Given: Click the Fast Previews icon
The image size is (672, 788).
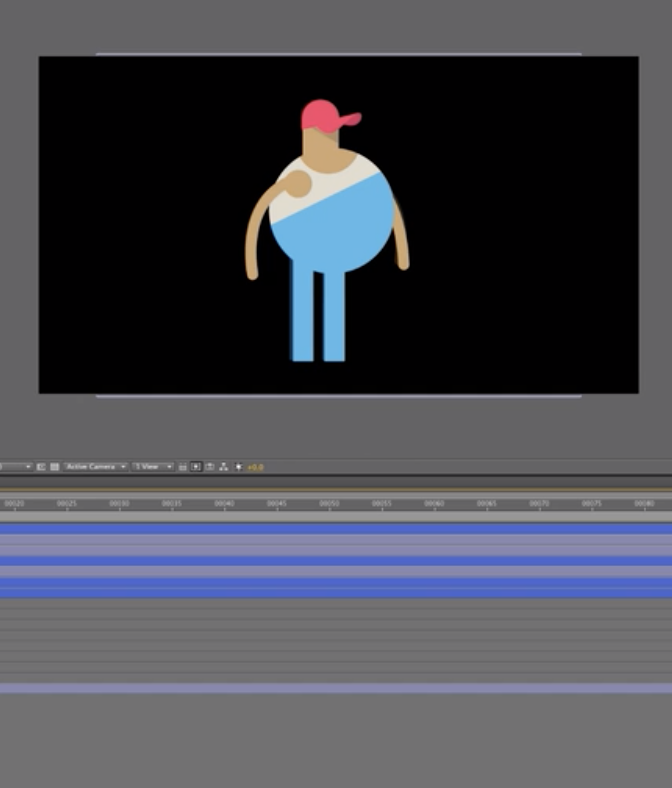Looking at the screenshot, I should (x=196, y=467).
